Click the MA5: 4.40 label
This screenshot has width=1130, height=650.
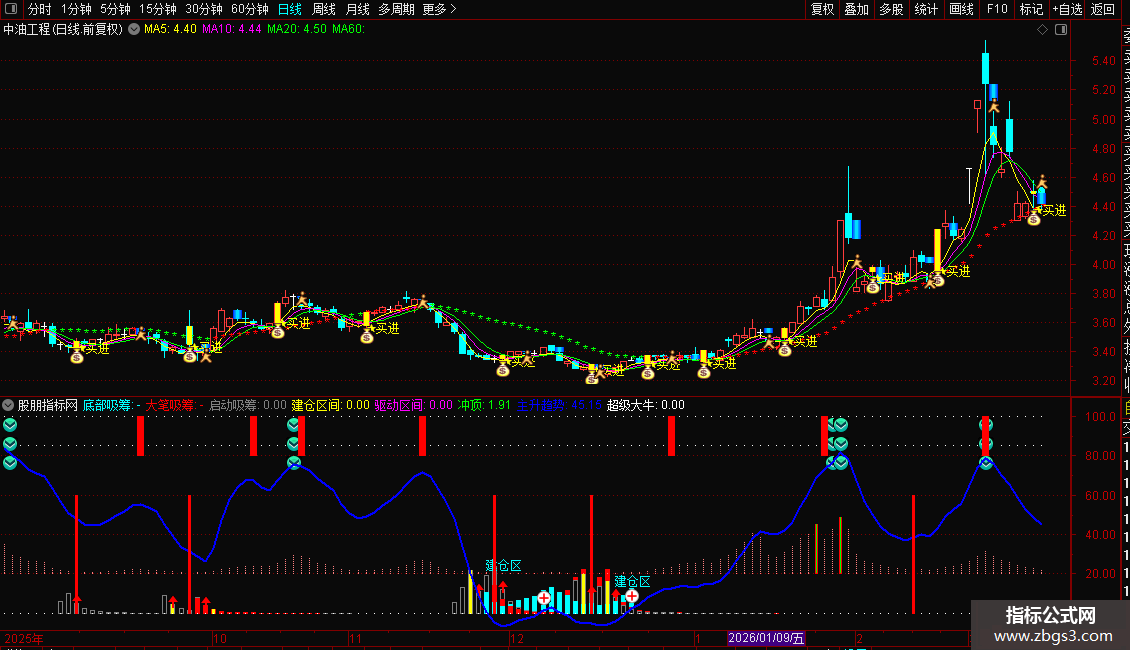(x=170, y=30)
